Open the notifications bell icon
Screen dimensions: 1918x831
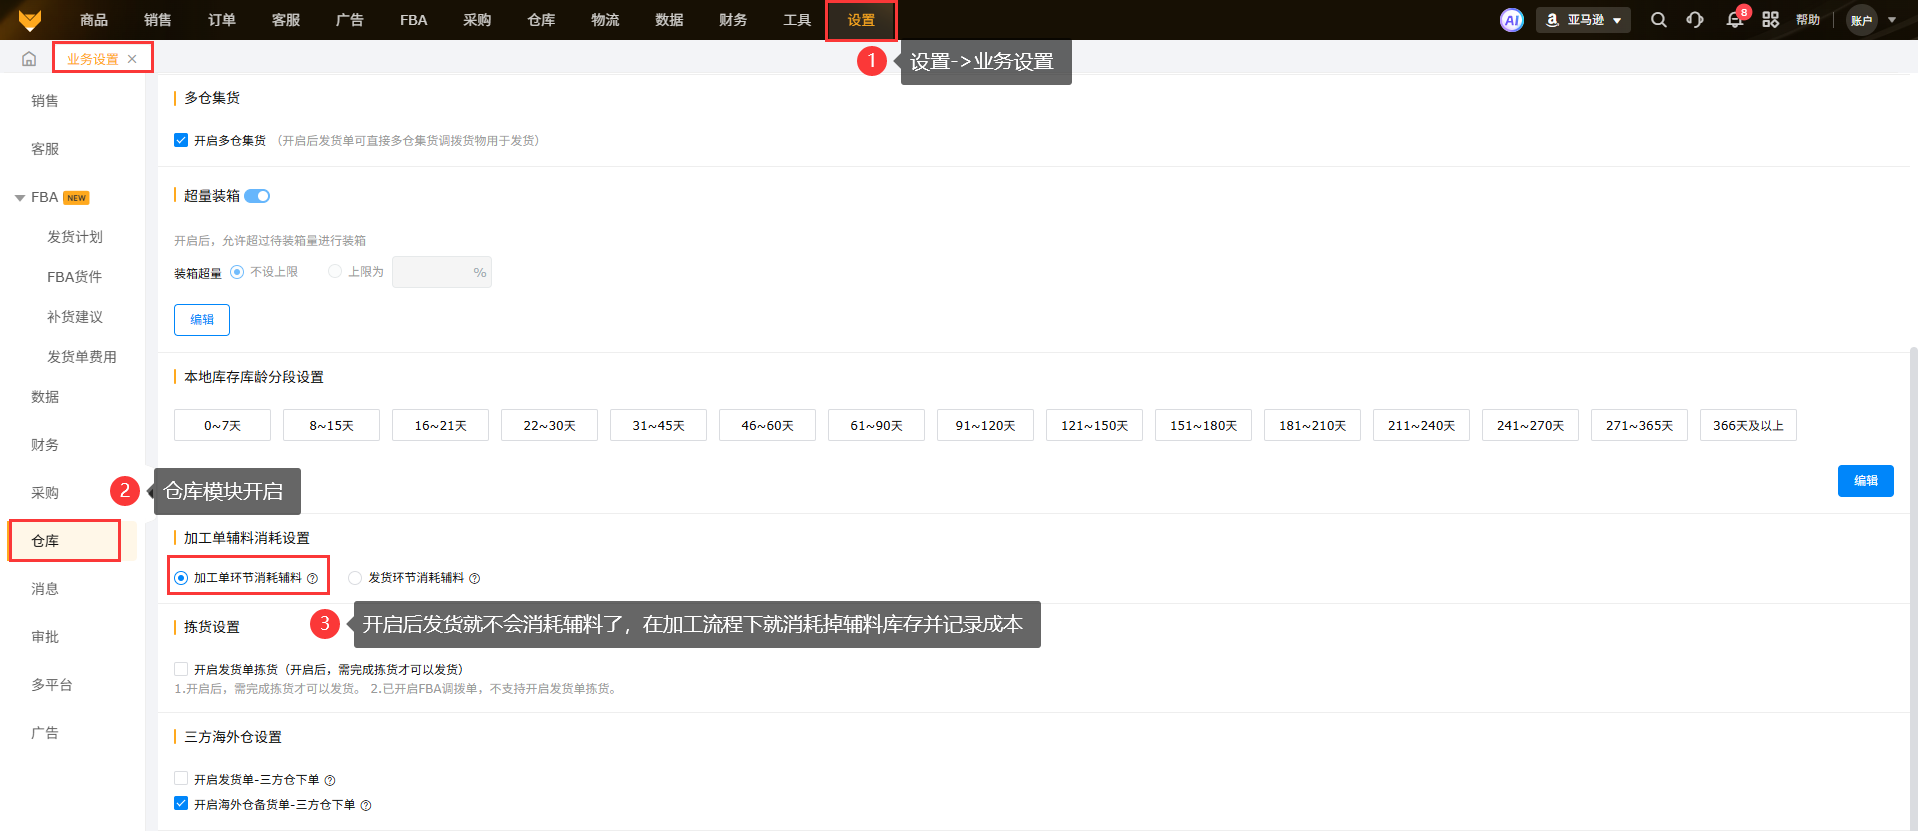point(1735,20)
